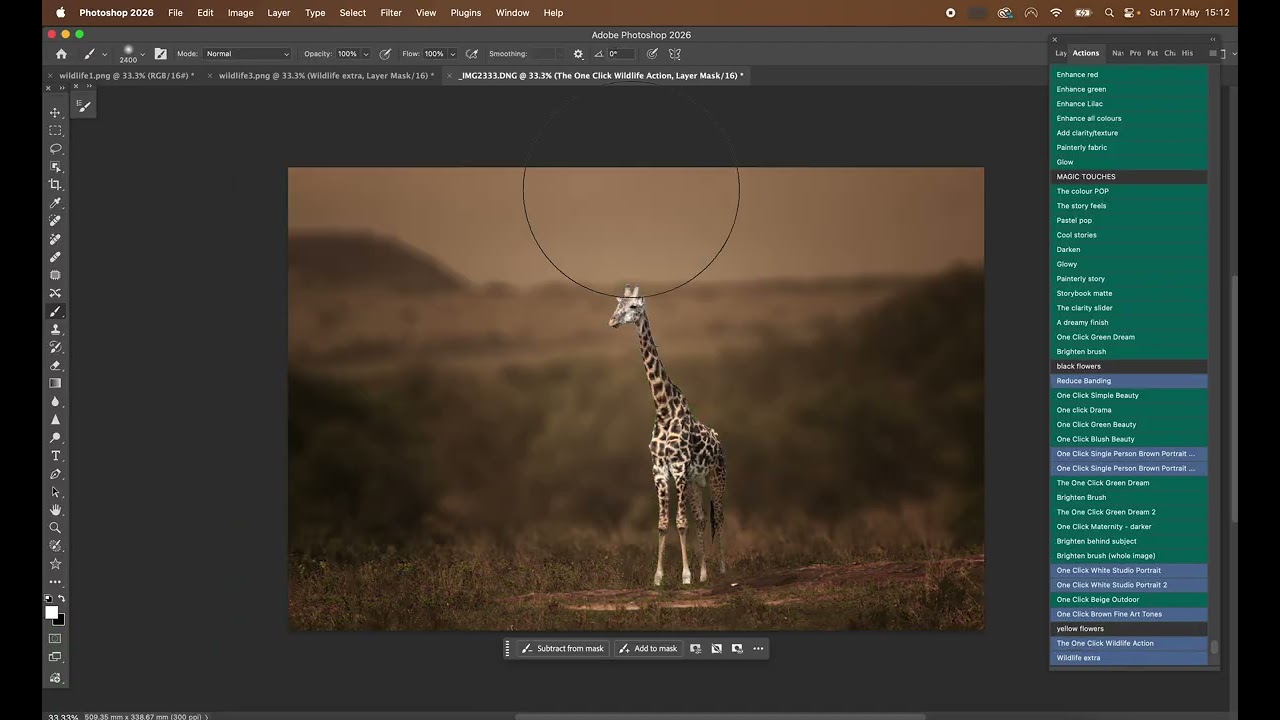Select the Object Selection tool
This screenshot has height=720, width=1280.
point(55,167)
